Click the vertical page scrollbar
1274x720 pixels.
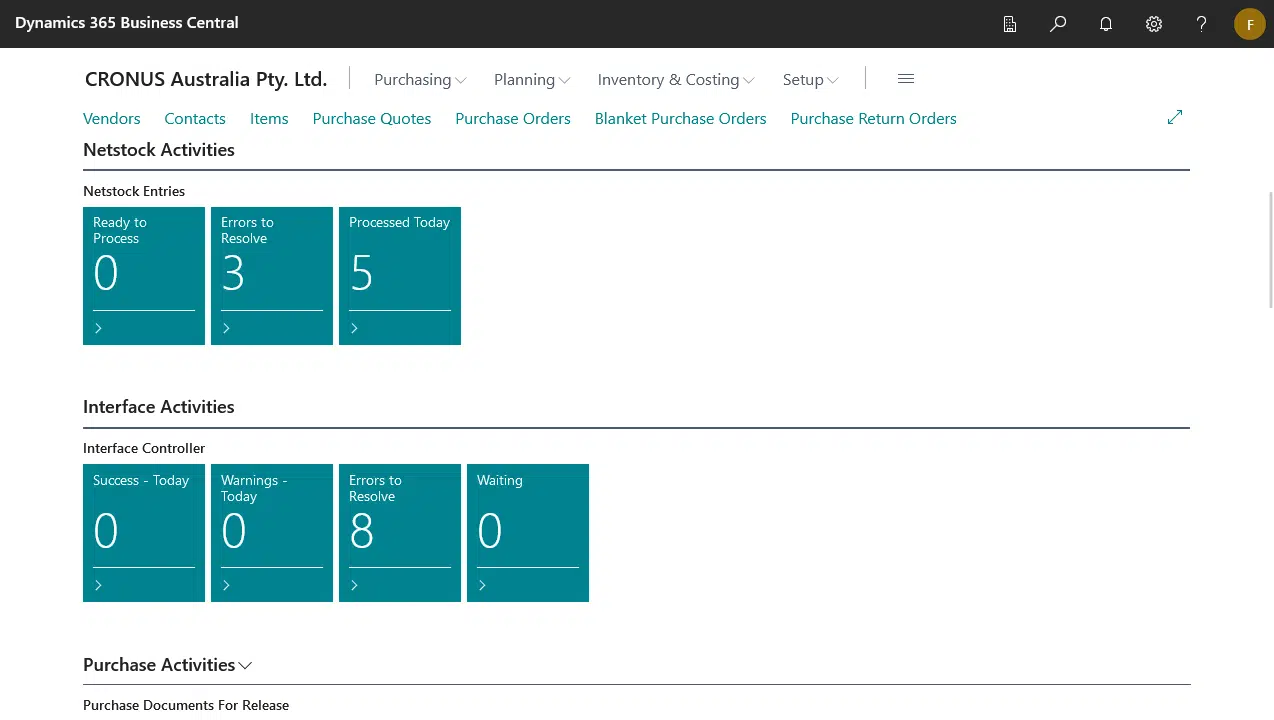point(1270,250)
